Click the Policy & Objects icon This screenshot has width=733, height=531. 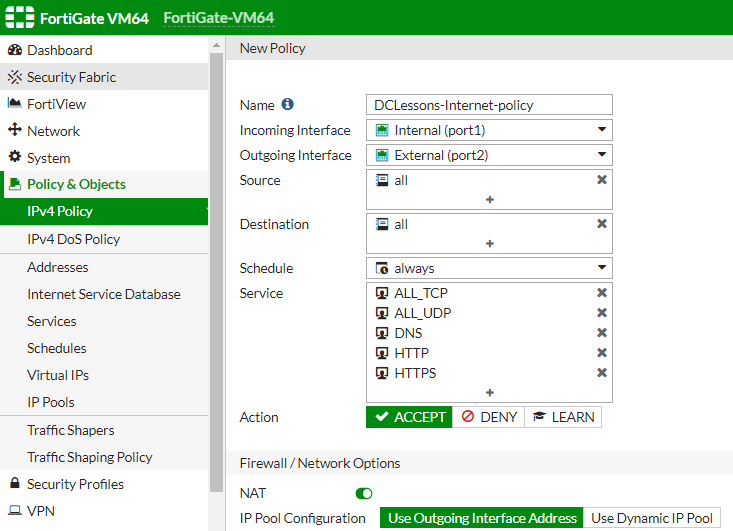click(x=15, y=184)
